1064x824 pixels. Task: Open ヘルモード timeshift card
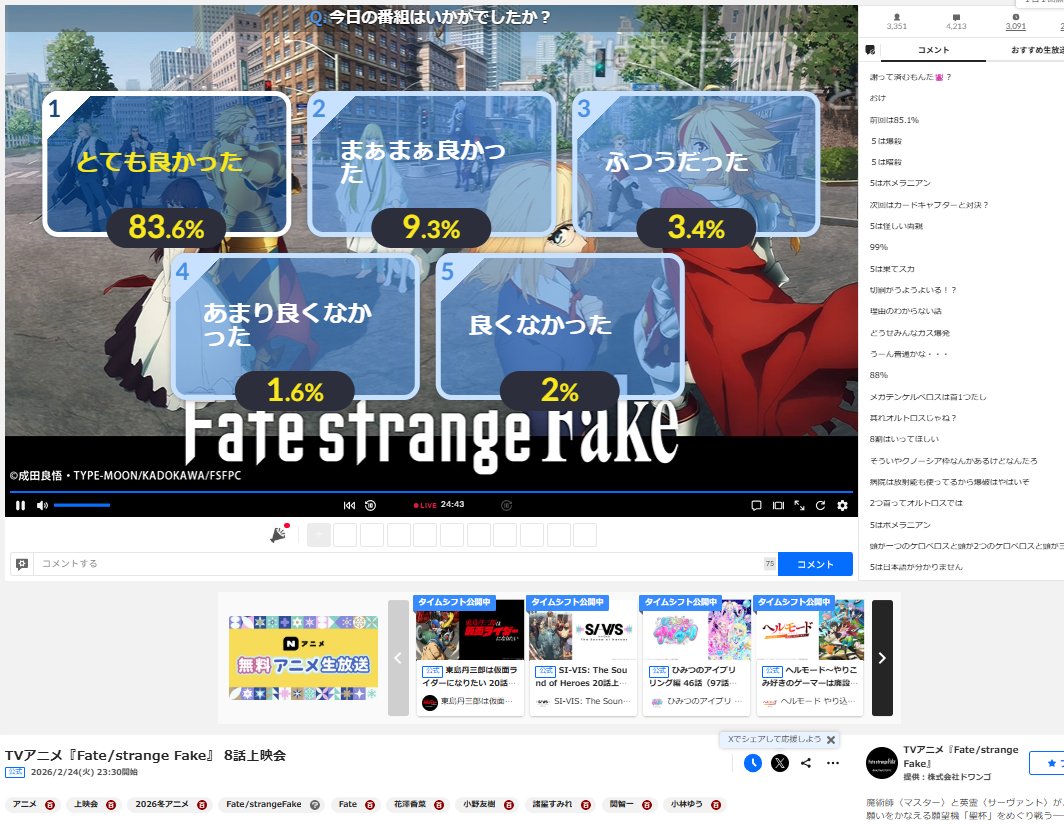pyautogui.click(x=810, y=656)
